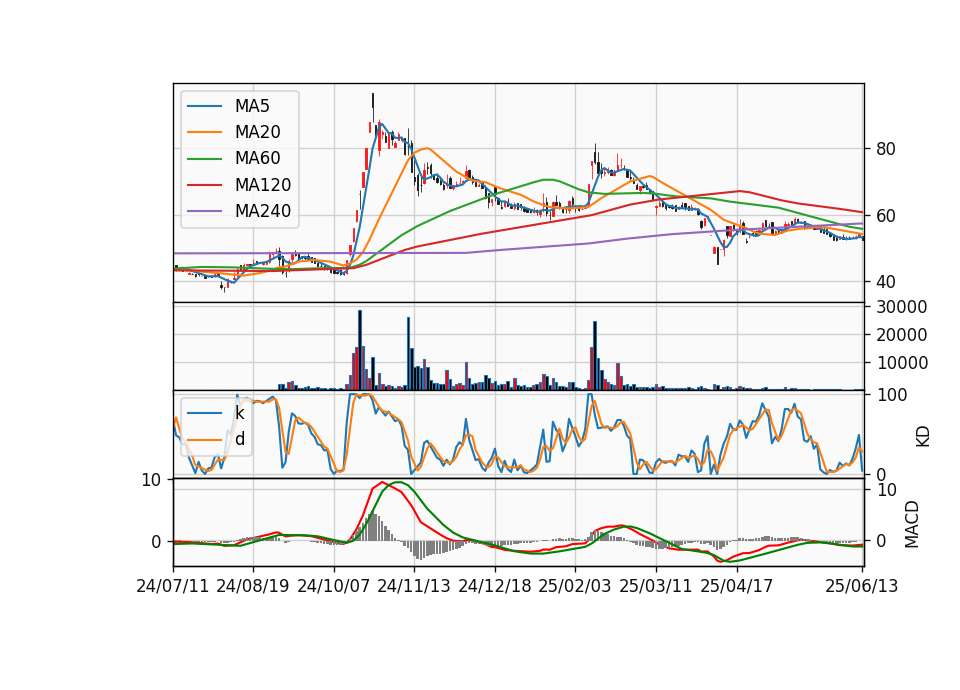Click the k legend label in KD panel

[x=239, y=413]
